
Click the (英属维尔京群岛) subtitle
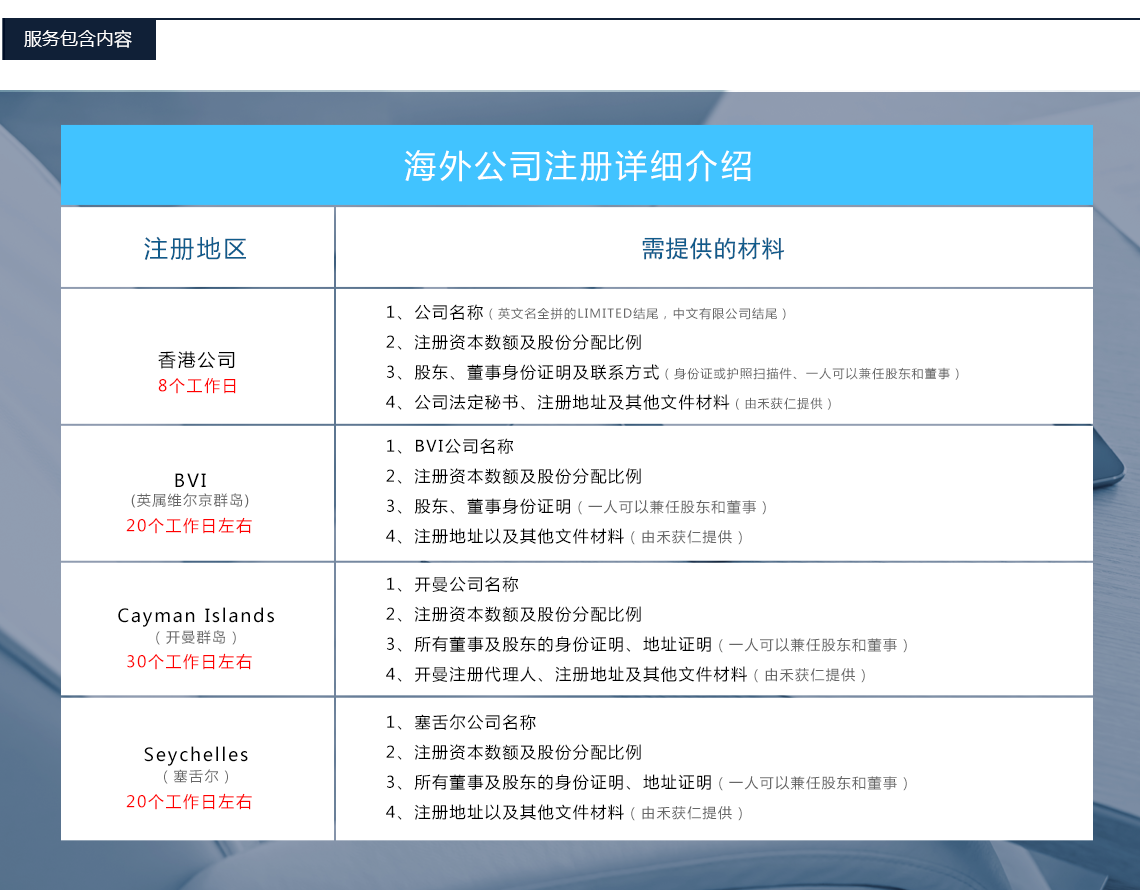click(x=190, y=500)
